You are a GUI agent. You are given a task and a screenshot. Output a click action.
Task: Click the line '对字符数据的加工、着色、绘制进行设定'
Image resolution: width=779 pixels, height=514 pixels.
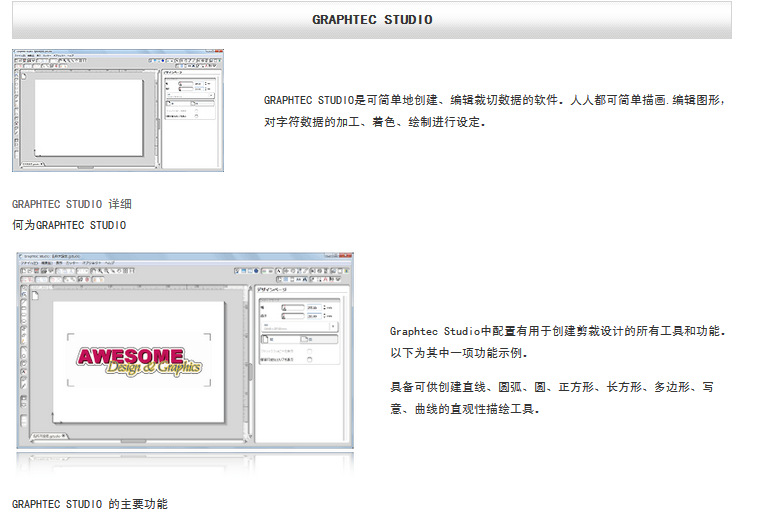(374, 122)
